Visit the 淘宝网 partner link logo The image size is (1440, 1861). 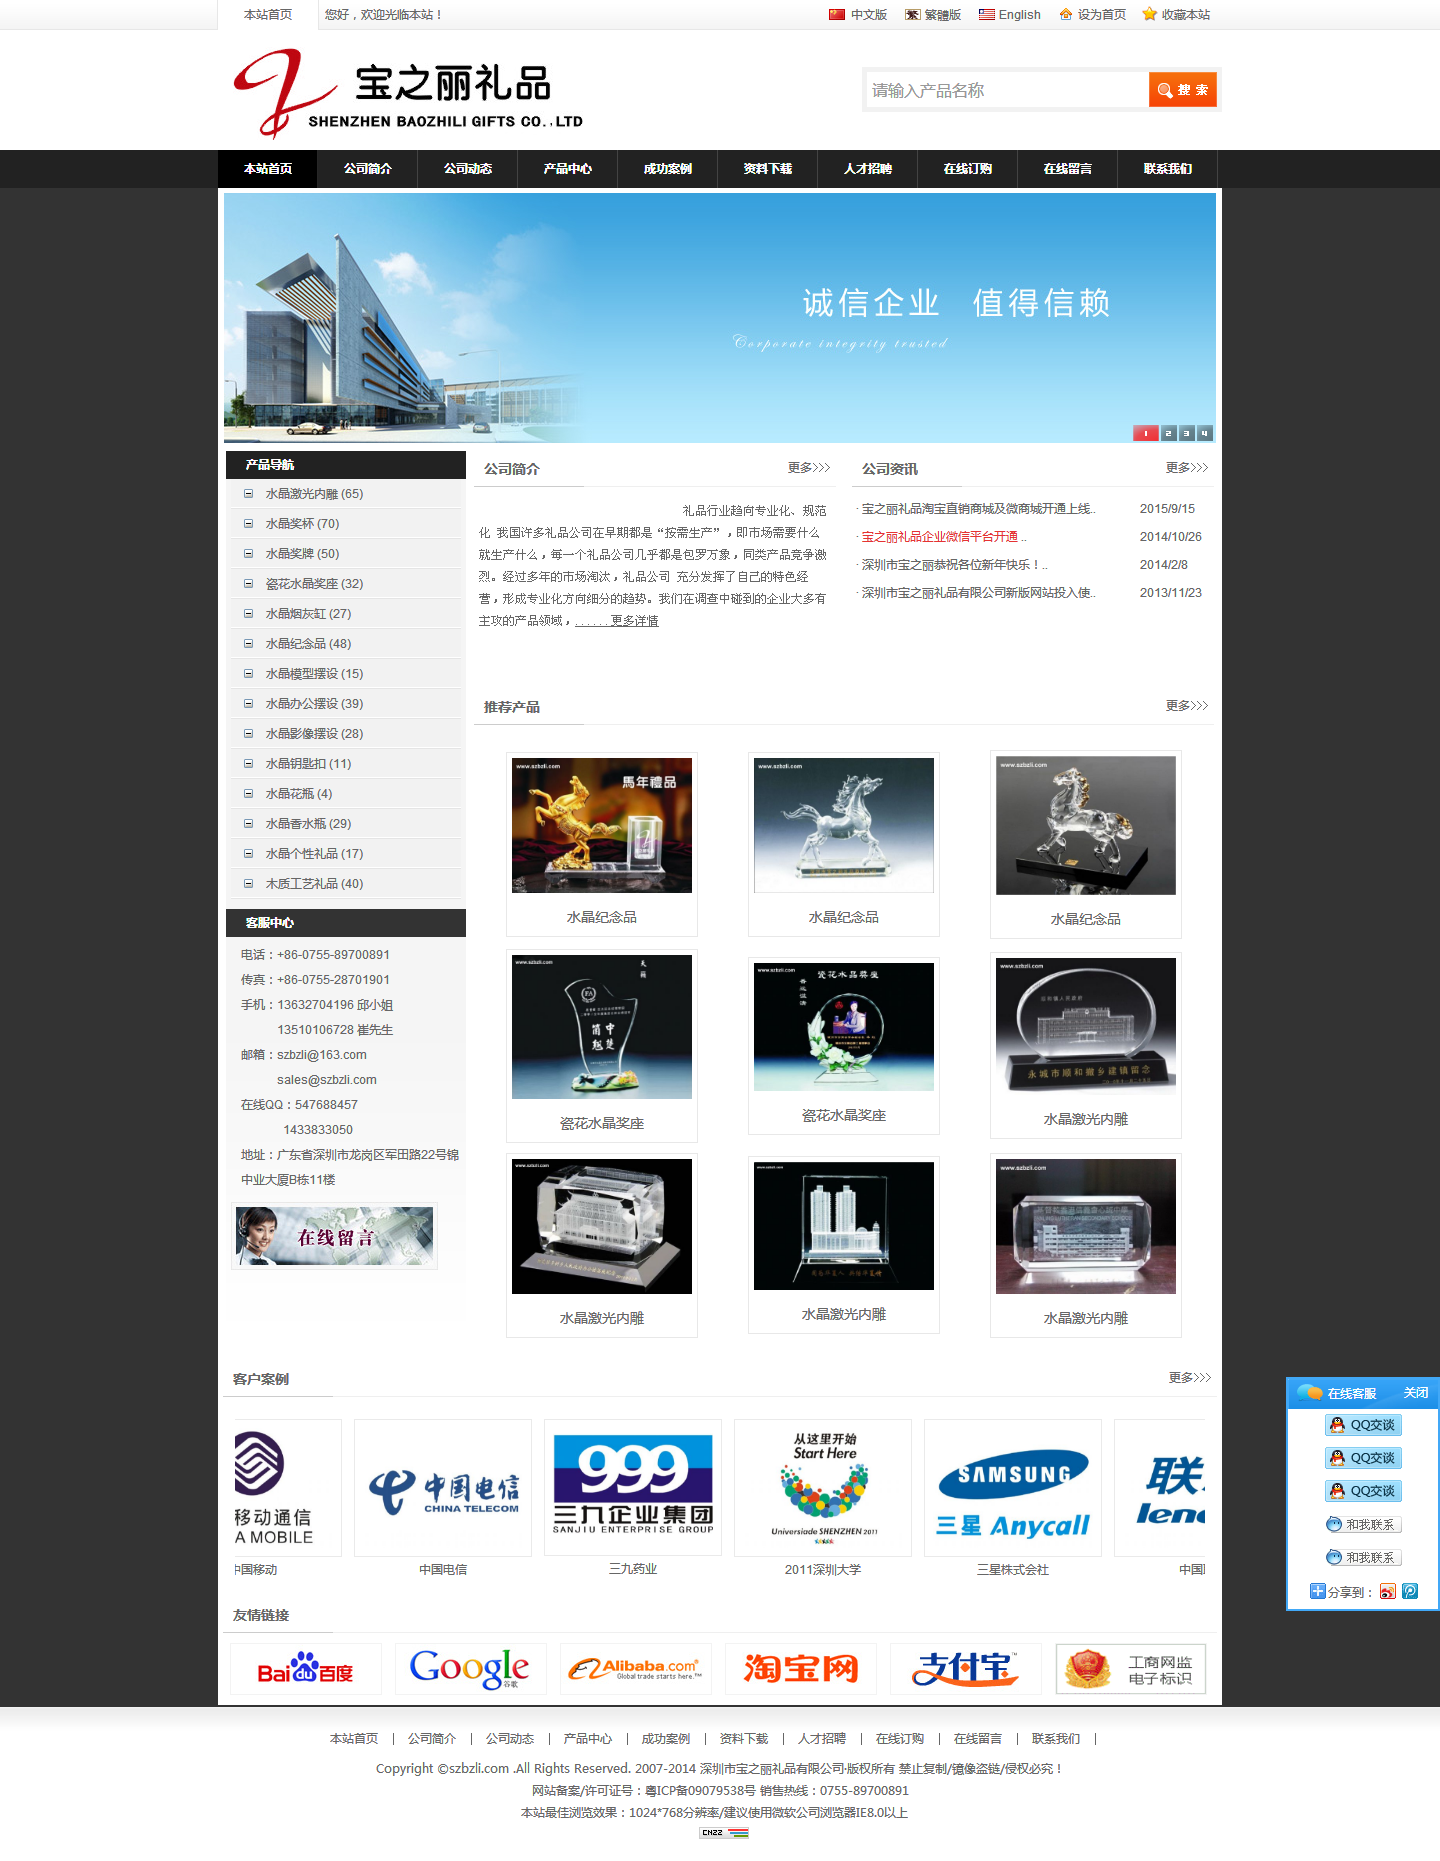801,1669
